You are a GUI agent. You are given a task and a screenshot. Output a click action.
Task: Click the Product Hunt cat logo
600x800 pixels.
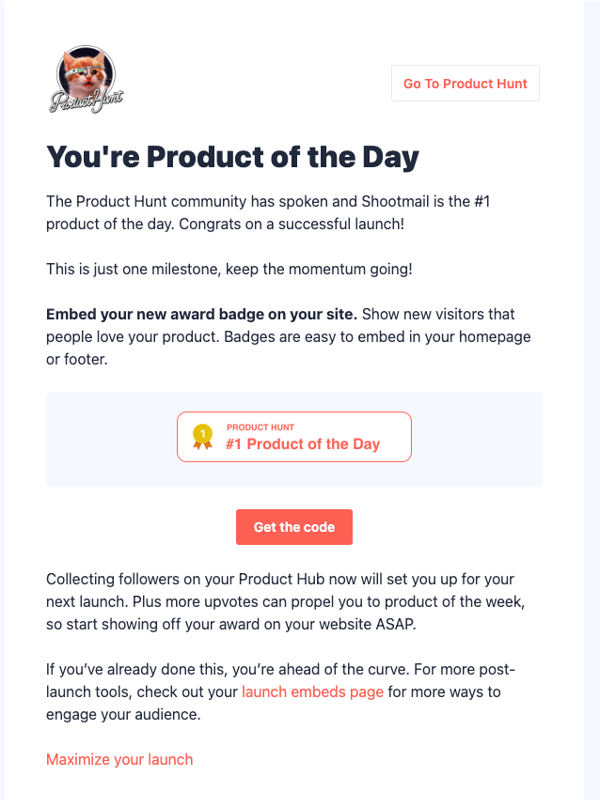[86, 80]
